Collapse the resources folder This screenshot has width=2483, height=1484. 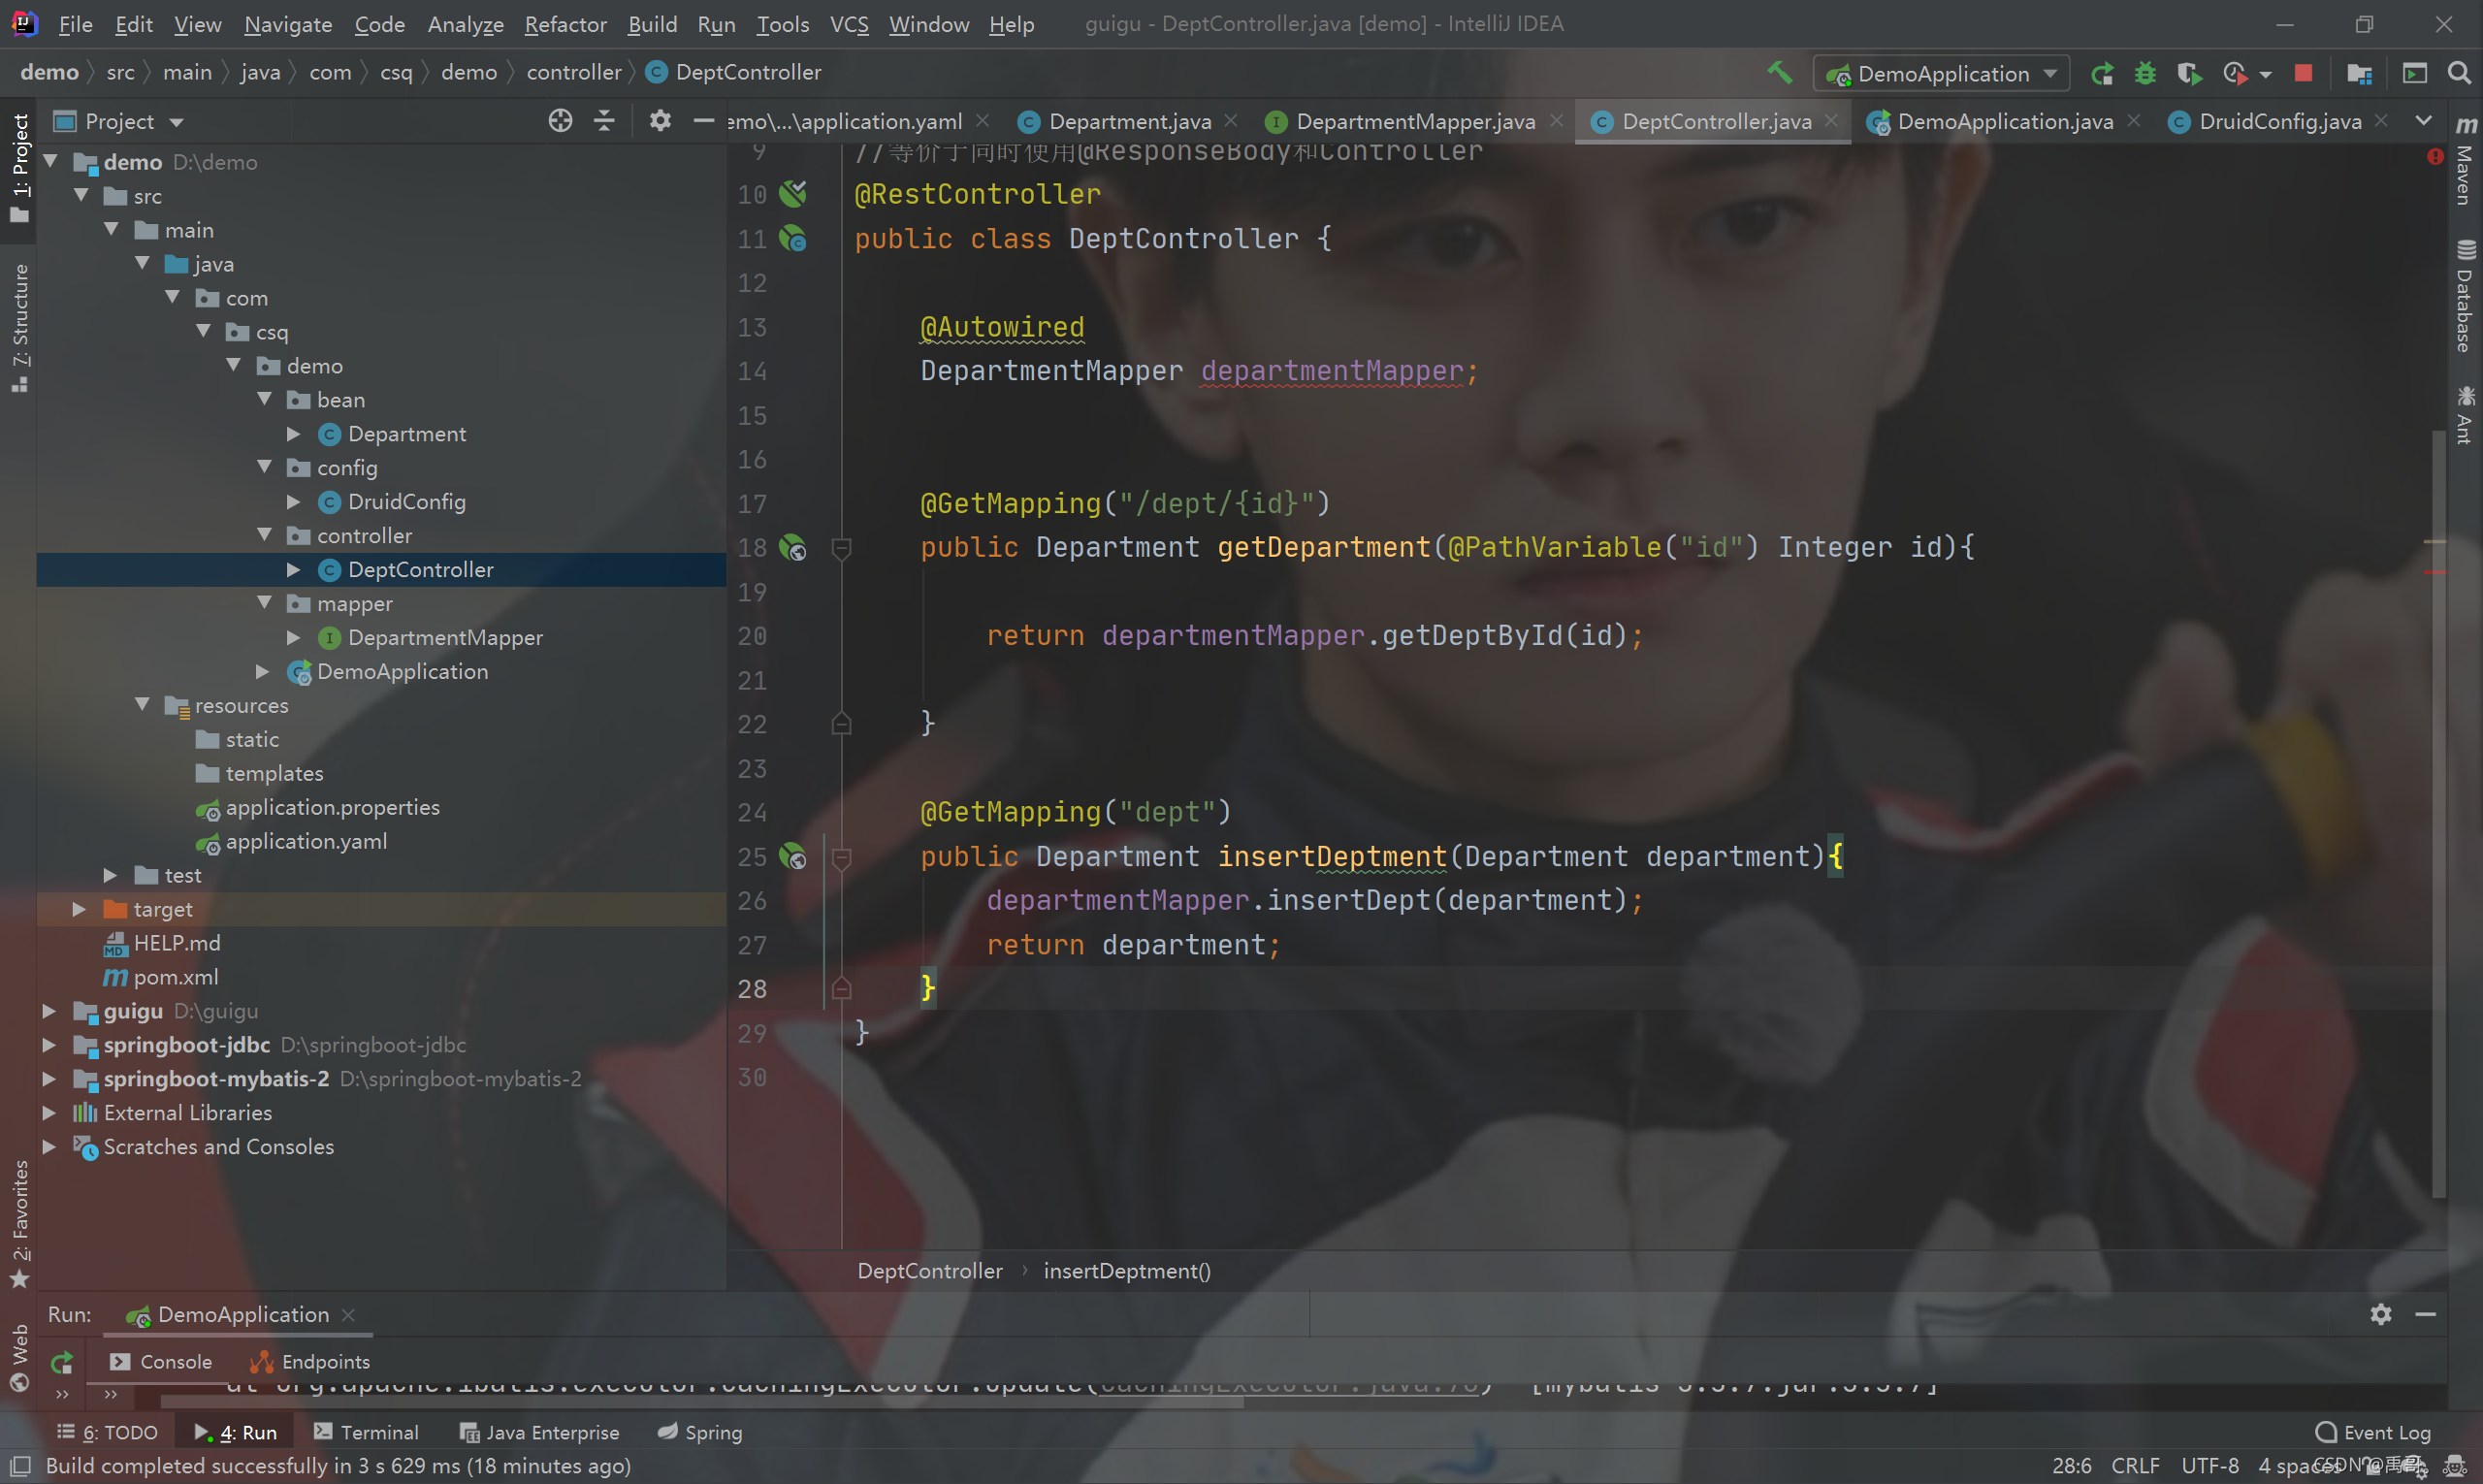(x=142, y=705)
